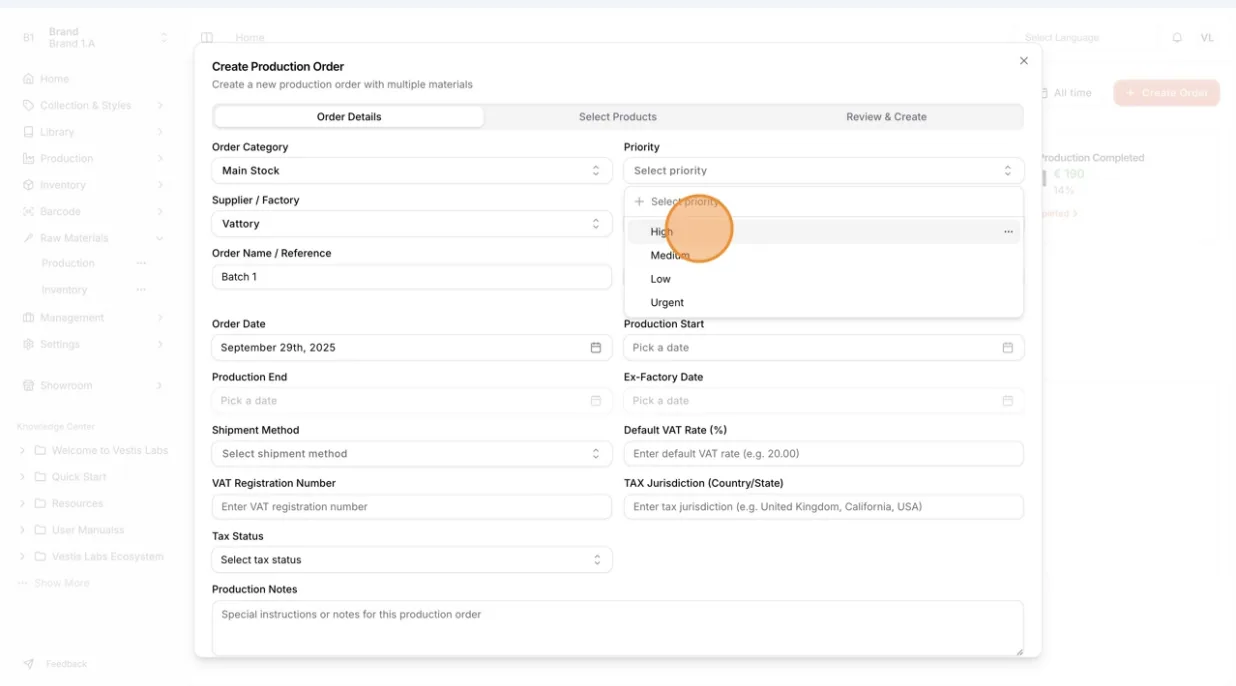This screenshot has width=1236, height=686.
Task: Pick a Production End date
Action: (412, 401)
